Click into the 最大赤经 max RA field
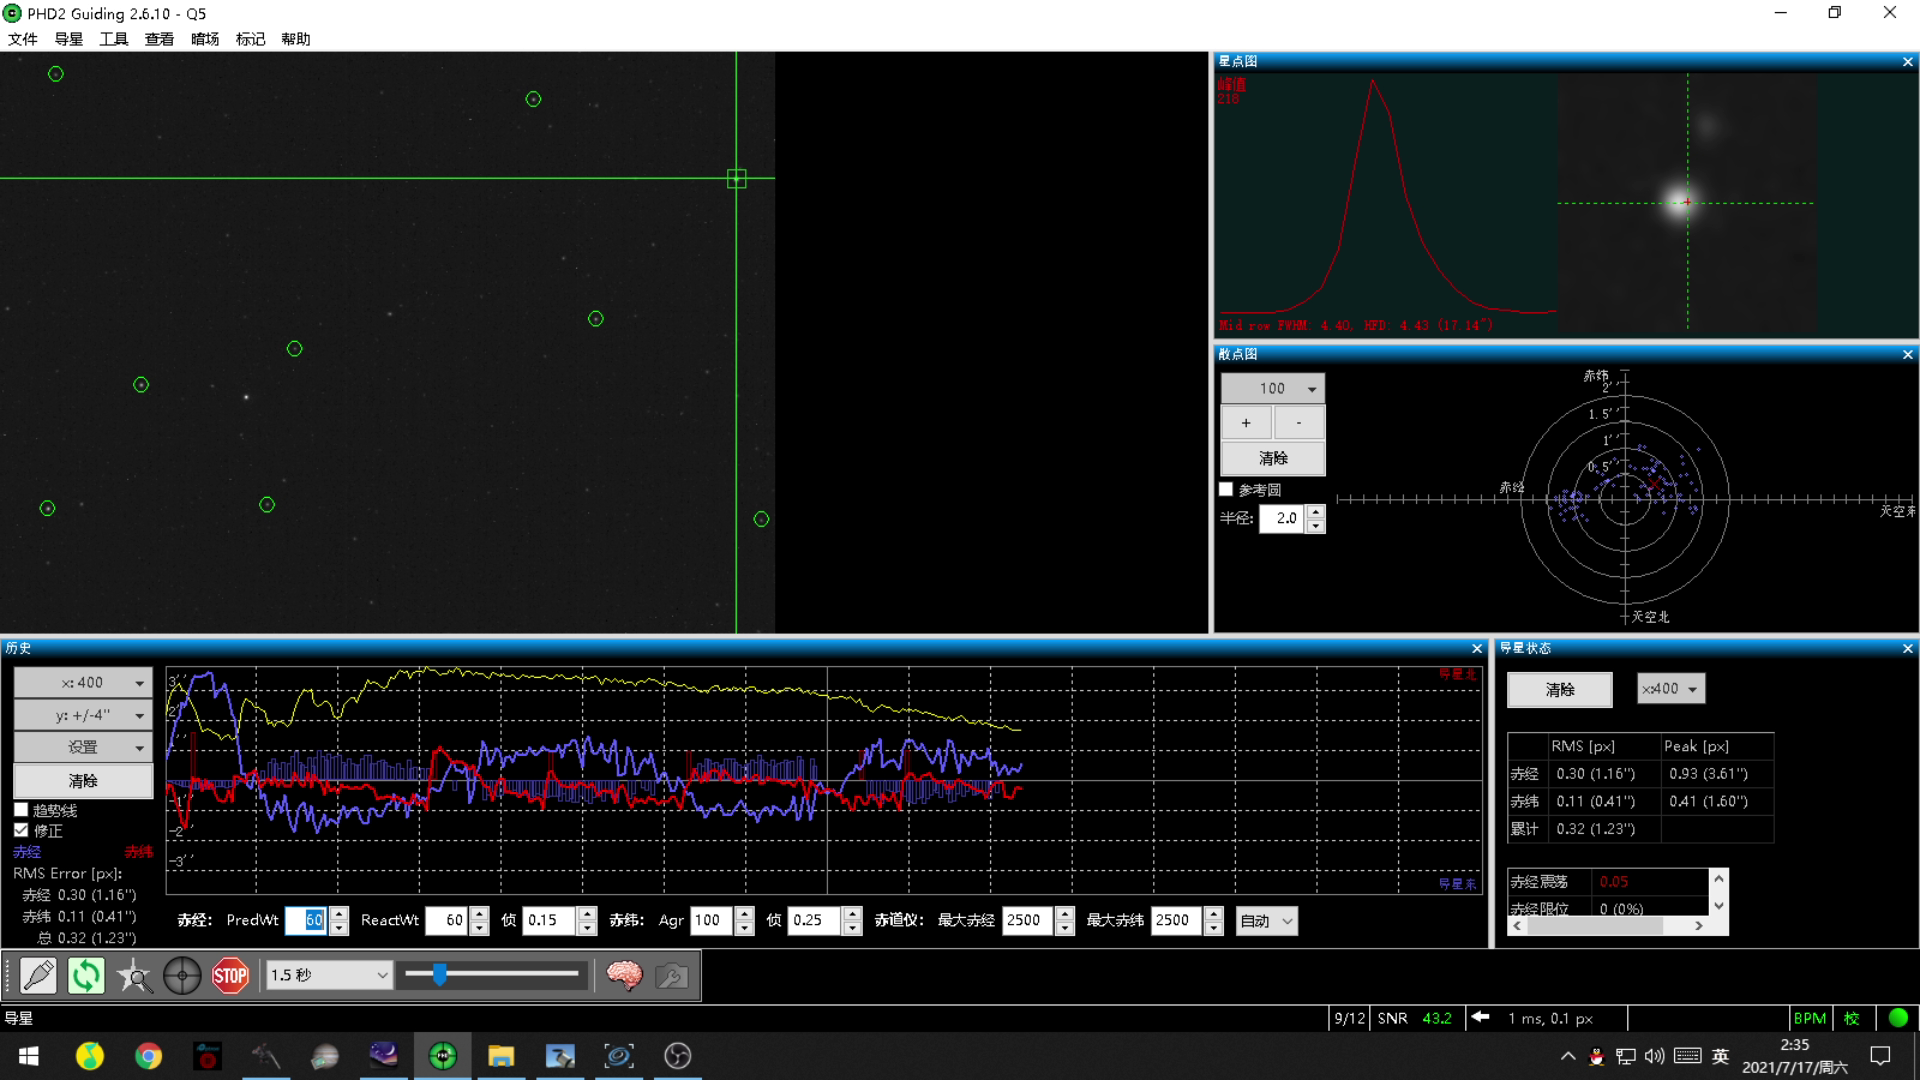1920x1080 pixels. [x=1028, y=921]
